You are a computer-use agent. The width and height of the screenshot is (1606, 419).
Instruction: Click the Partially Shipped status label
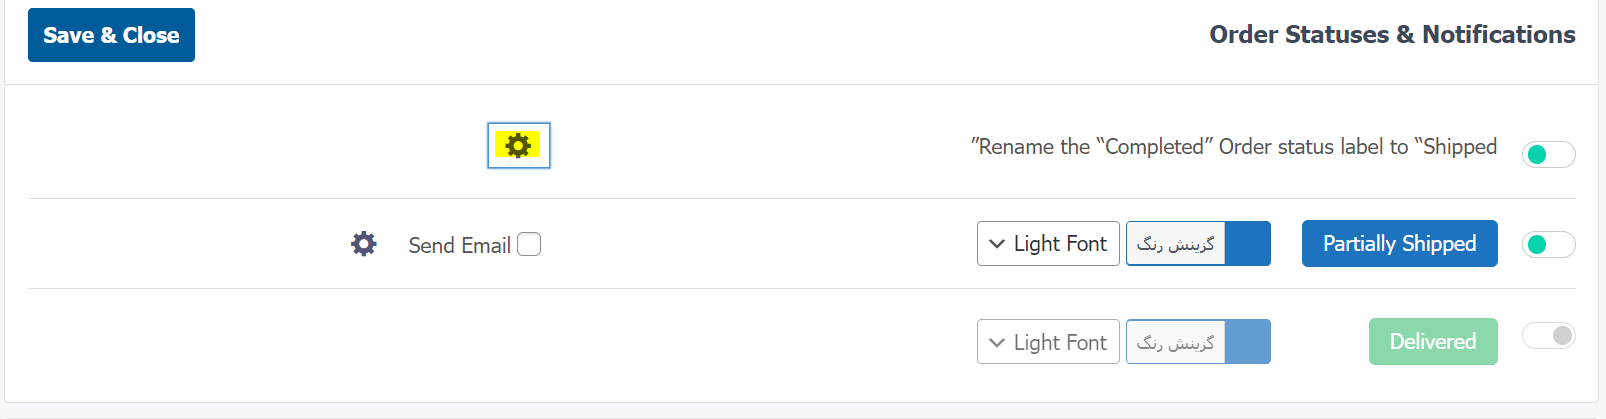coord(1400,243)
